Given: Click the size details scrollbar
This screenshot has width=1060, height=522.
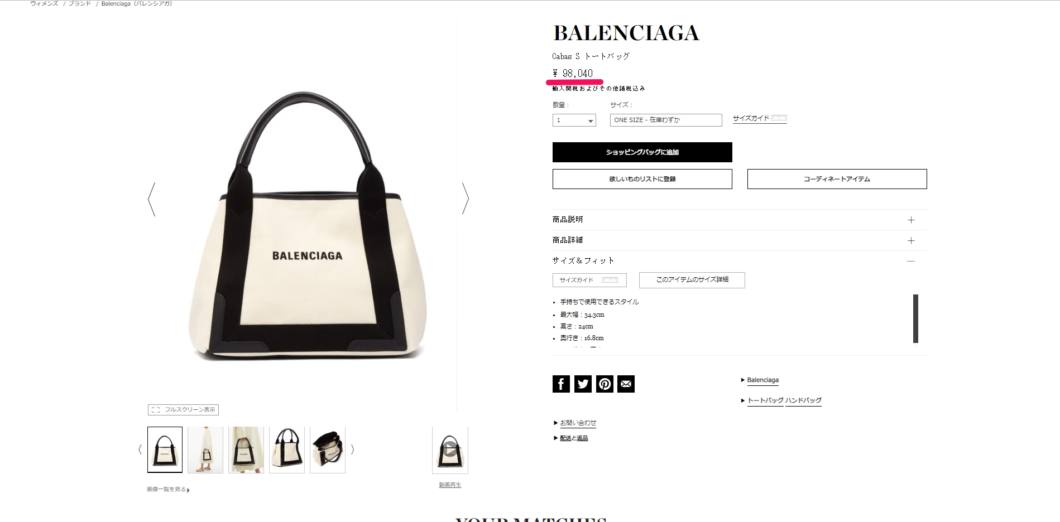Looking at the screenshot, I should click(915, 318).
